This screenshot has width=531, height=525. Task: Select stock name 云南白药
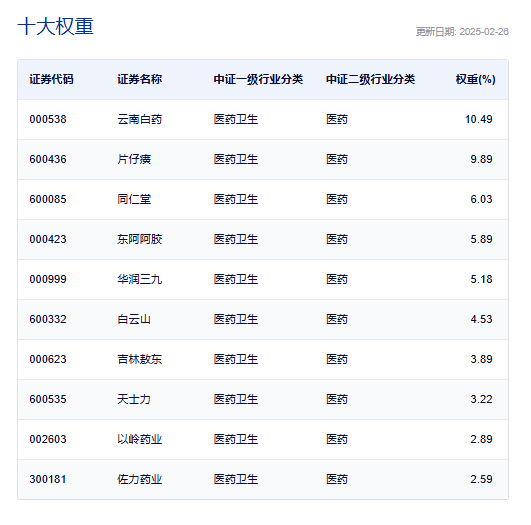(140, 120)
